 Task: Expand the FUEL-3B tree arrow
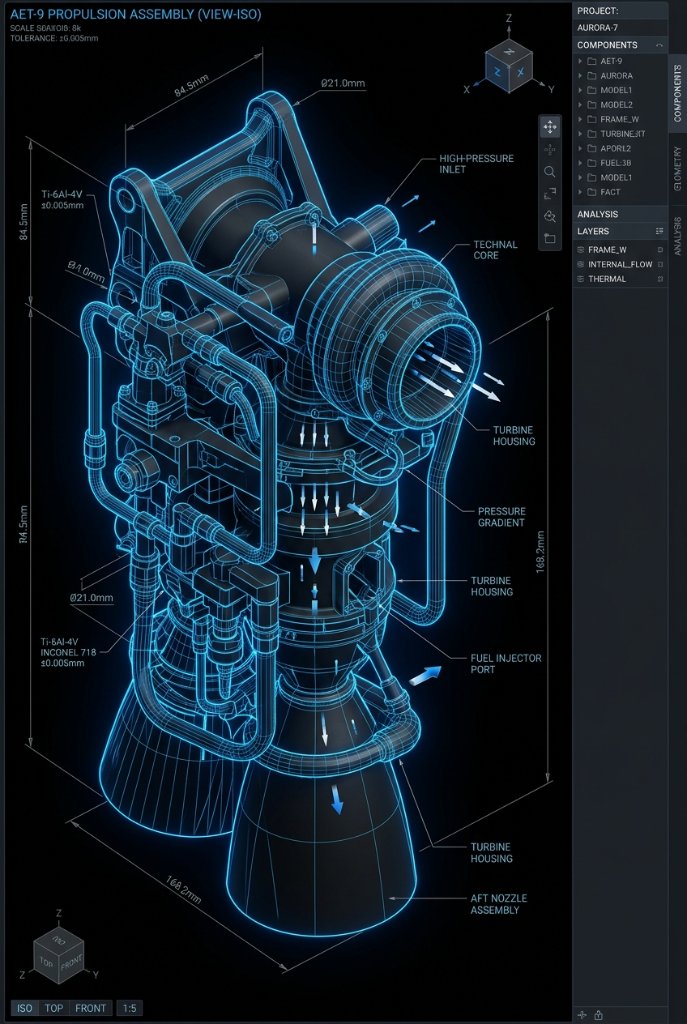tap(580, 163)
